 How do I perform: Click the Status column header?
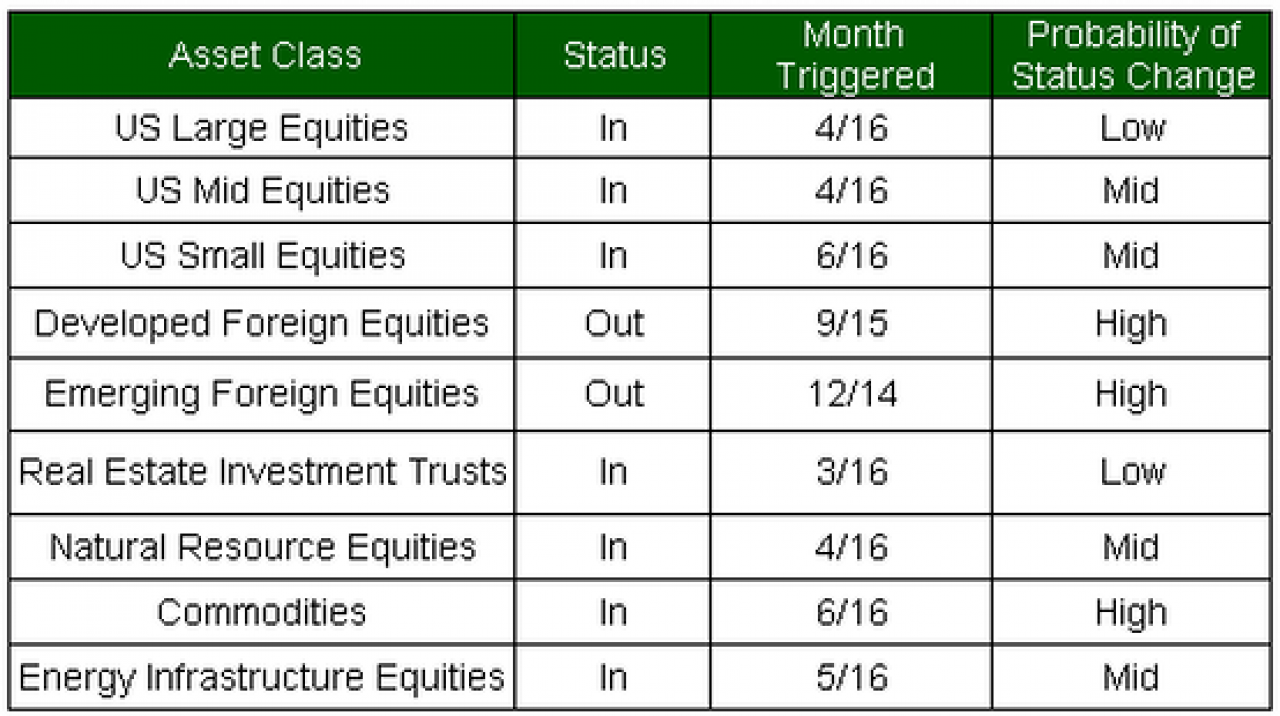[x=613, y=55]
